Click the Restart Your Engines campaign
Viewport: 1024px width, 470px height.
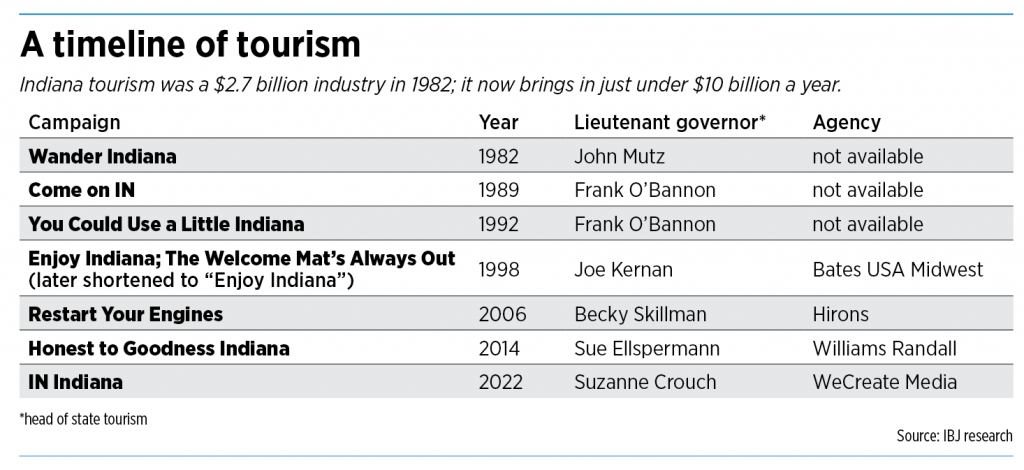click(125, 315)
